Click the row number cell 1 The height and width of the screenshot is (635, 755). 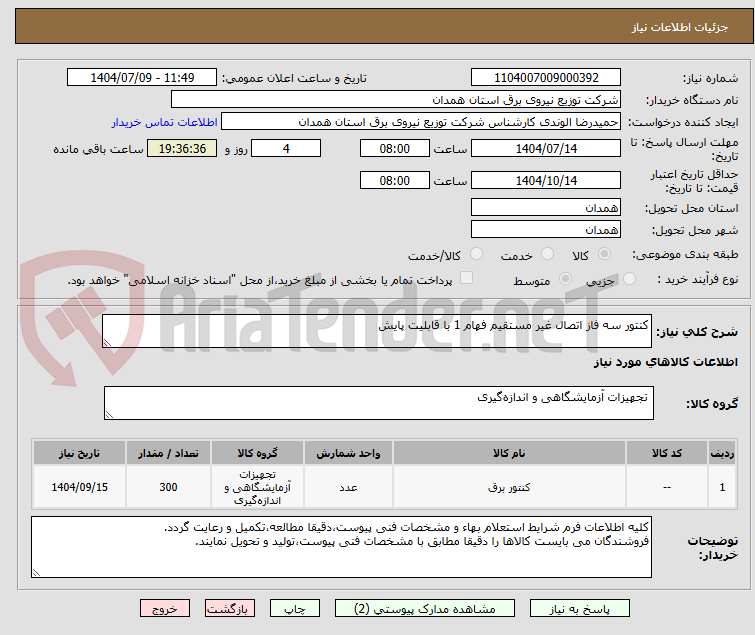[722, 487]
